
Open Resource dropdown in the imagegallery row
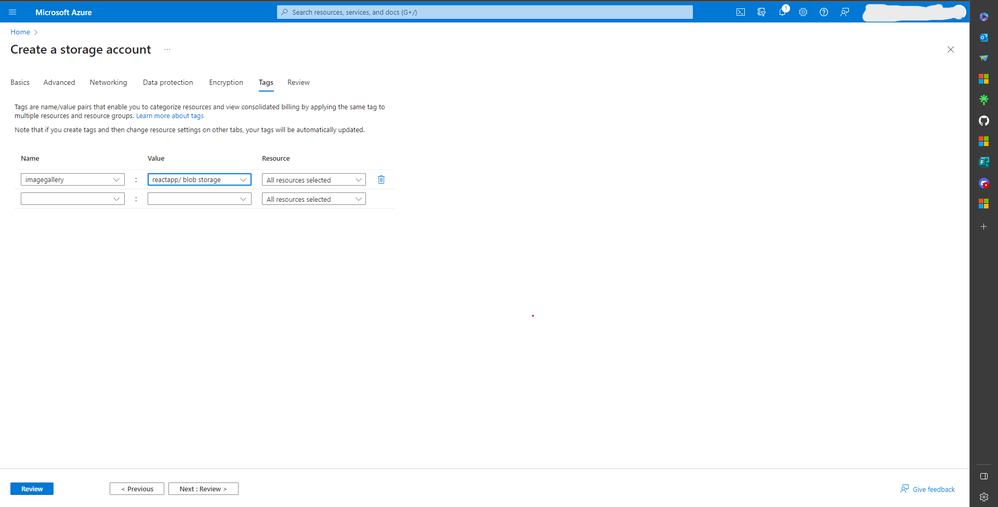click(x=314, y=180)
